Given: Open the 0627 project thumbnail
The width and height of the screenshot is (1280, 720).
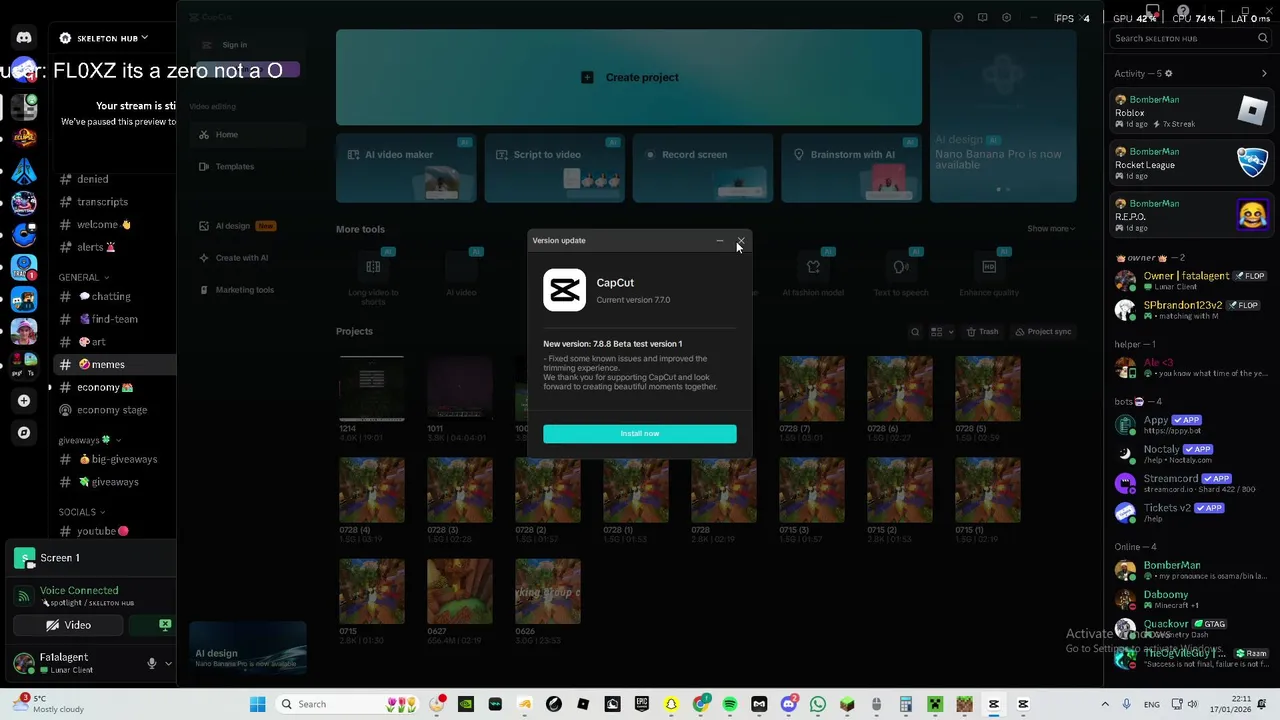Looking at the screenshot, I should click(460, 591).
